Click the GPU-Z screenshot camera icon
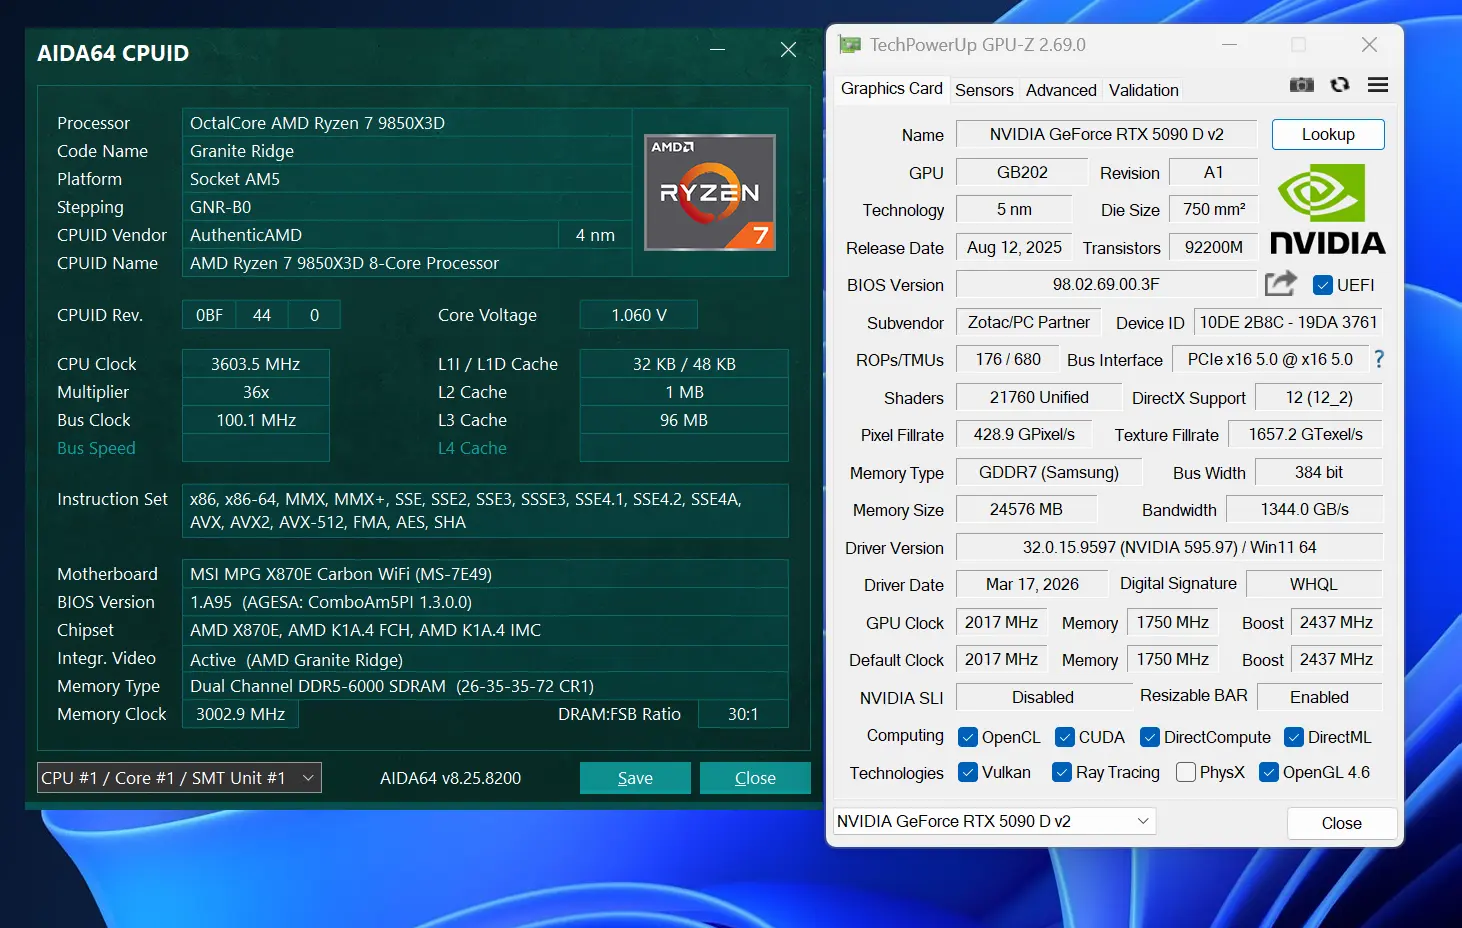Viewport: 1462px width, 928px height. [1301, 85]
